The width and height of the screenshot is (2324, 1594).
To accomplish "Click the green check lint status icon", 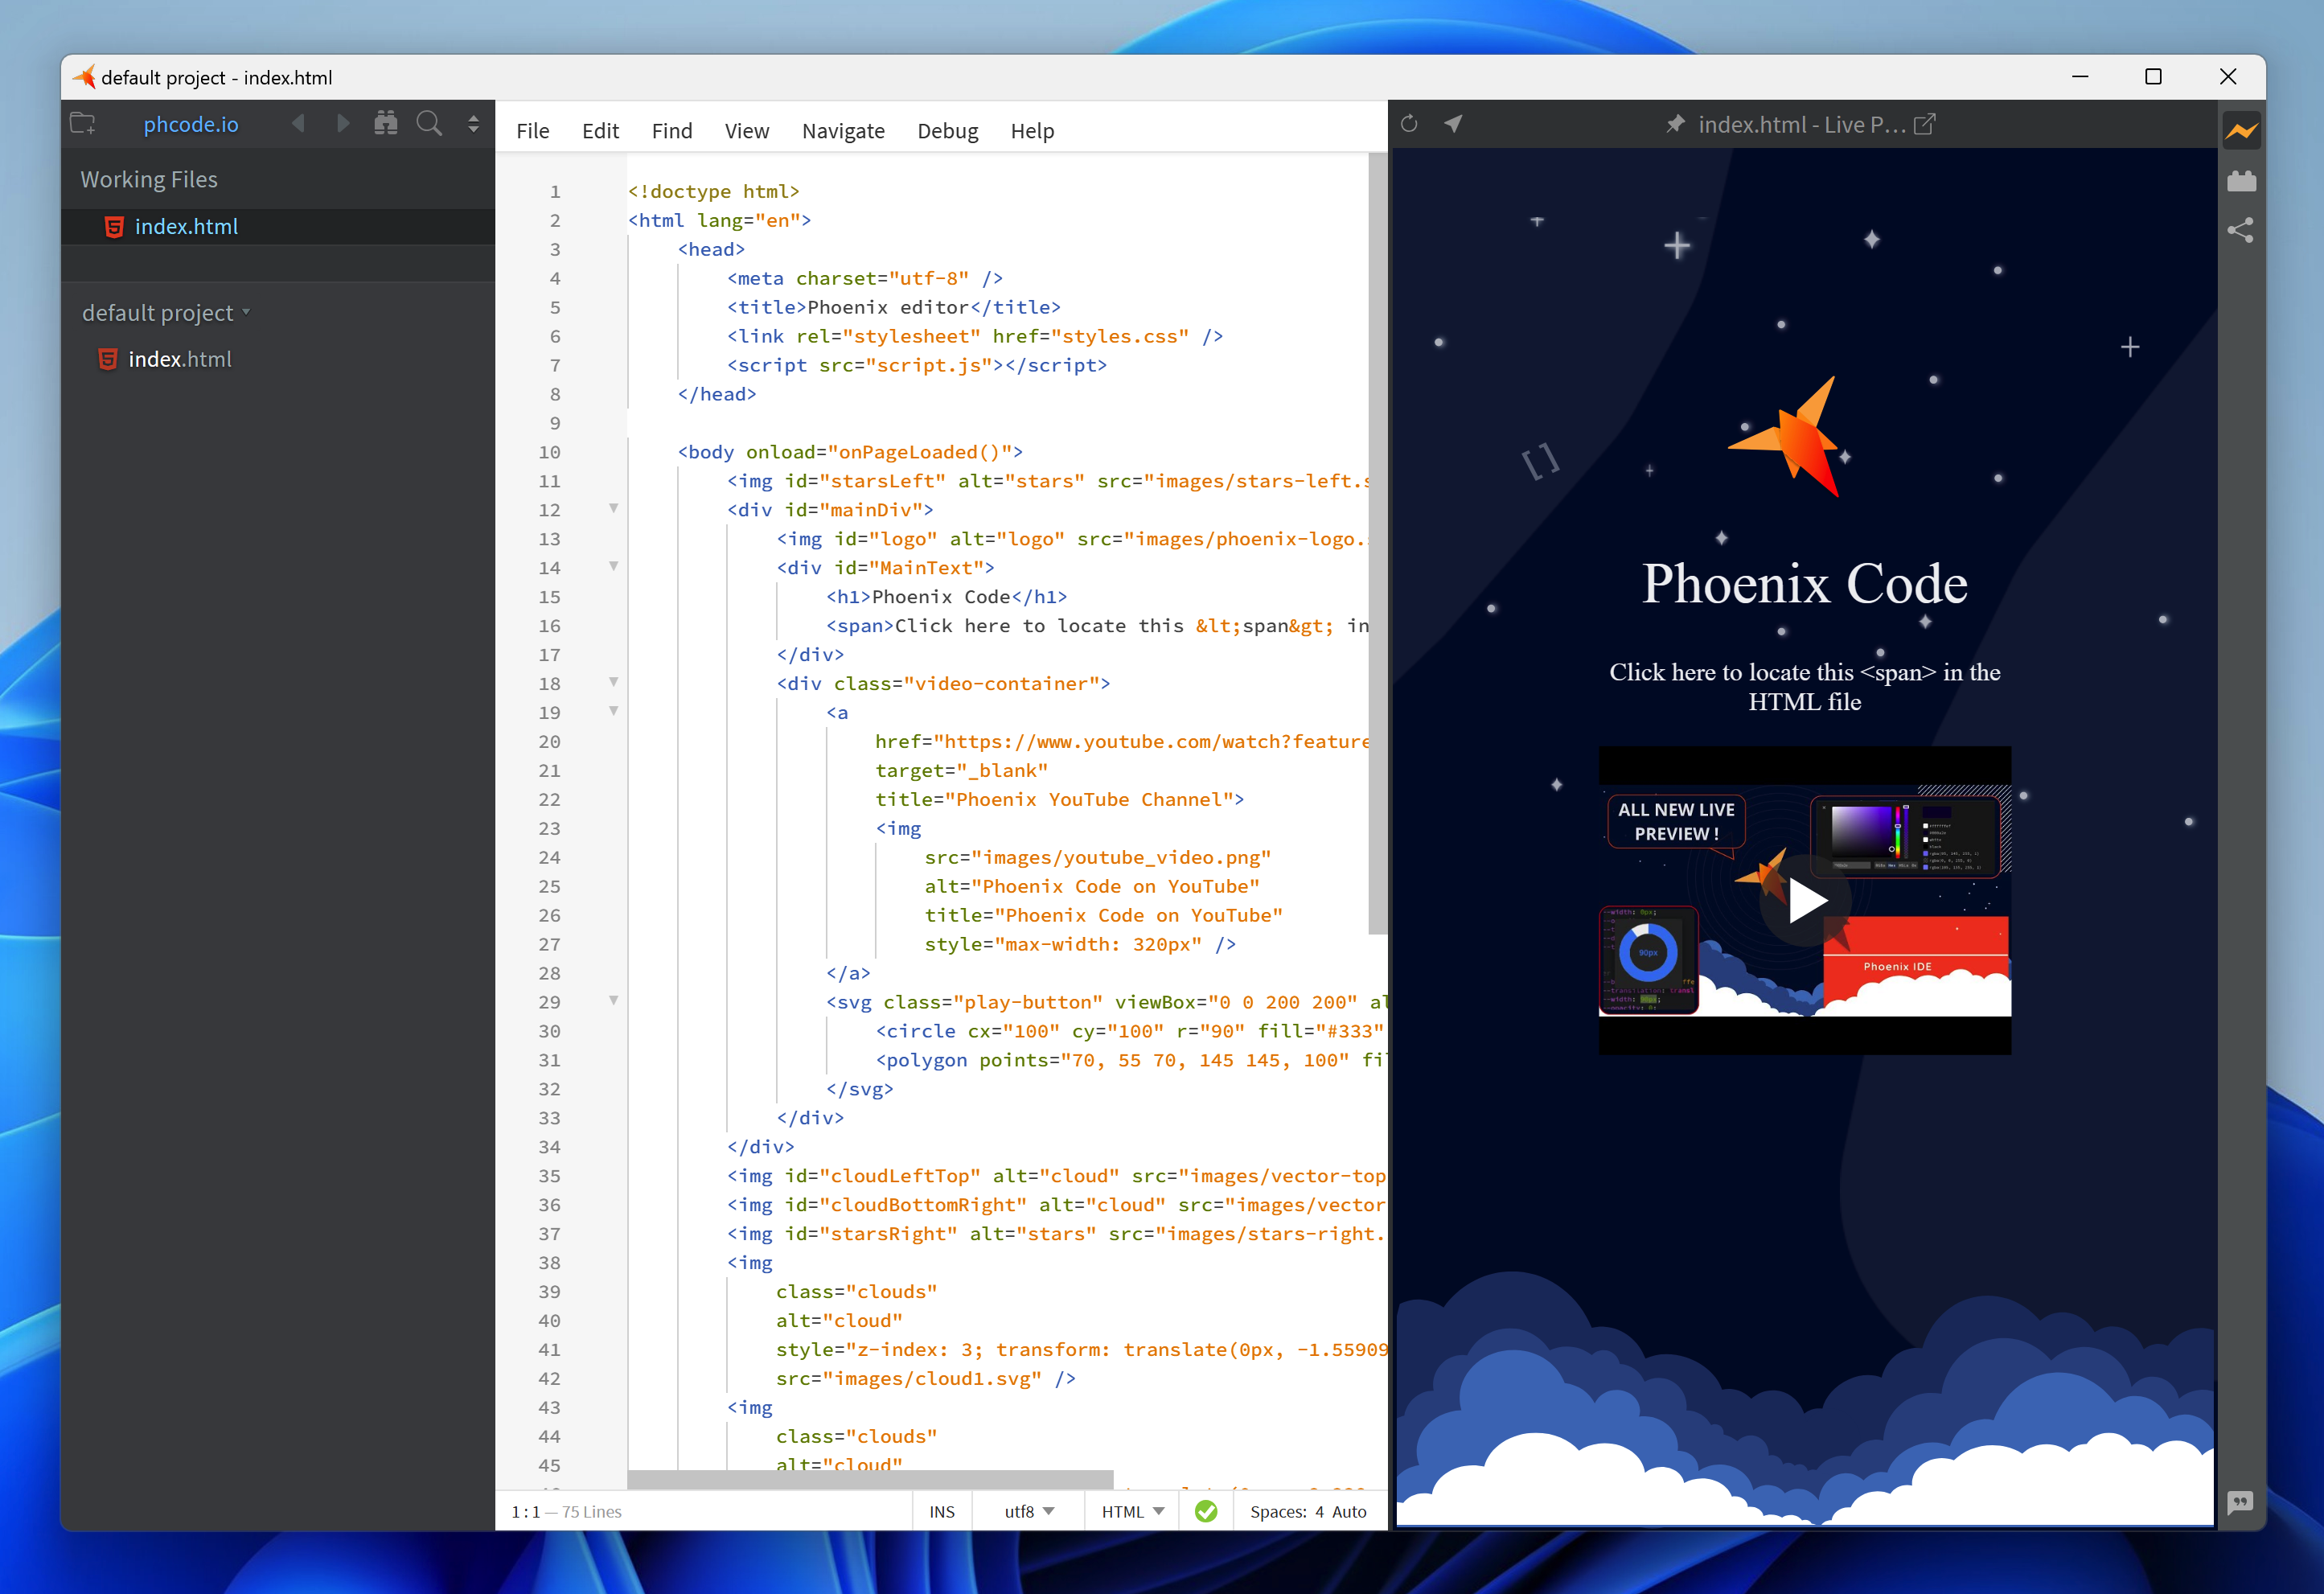I will [x=1206, y=1512].
